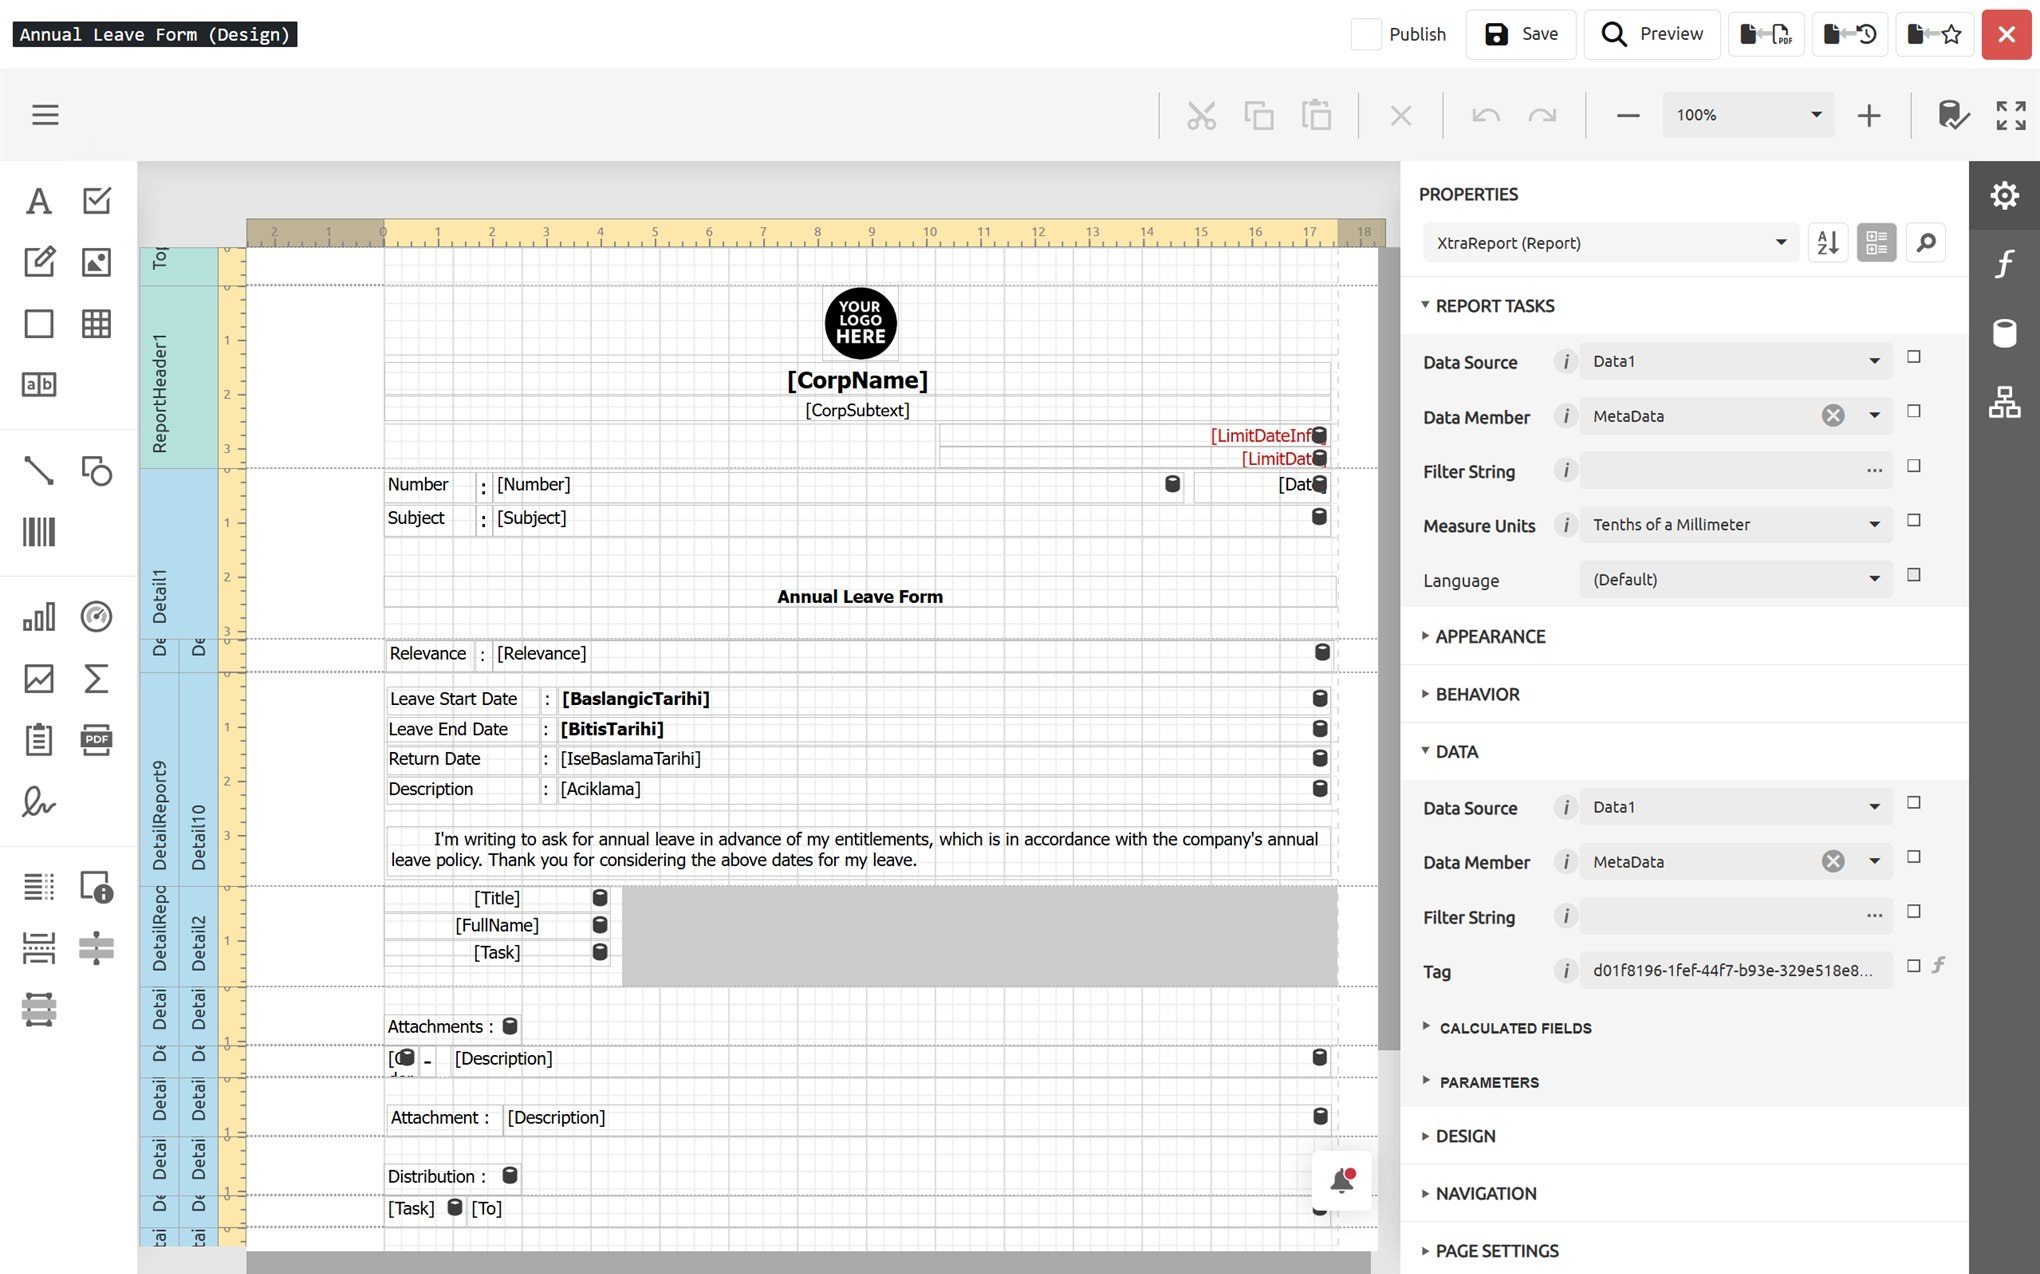Switch to the Properties gear tab
2040x1274 pixels.
coord(2004,195)
